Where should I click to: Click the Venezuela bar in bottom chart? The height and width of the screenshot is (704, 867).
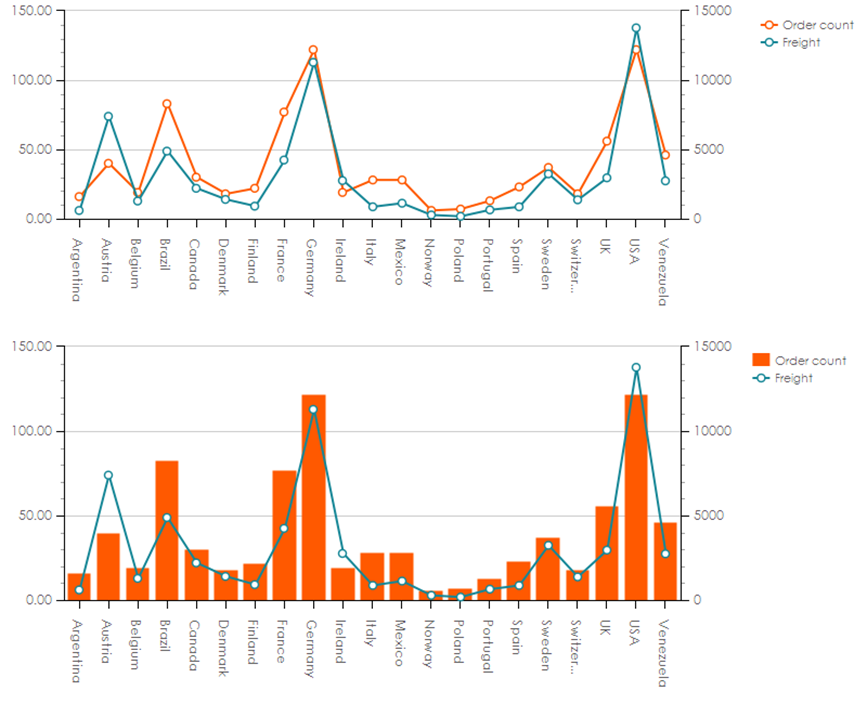[665, 562]
